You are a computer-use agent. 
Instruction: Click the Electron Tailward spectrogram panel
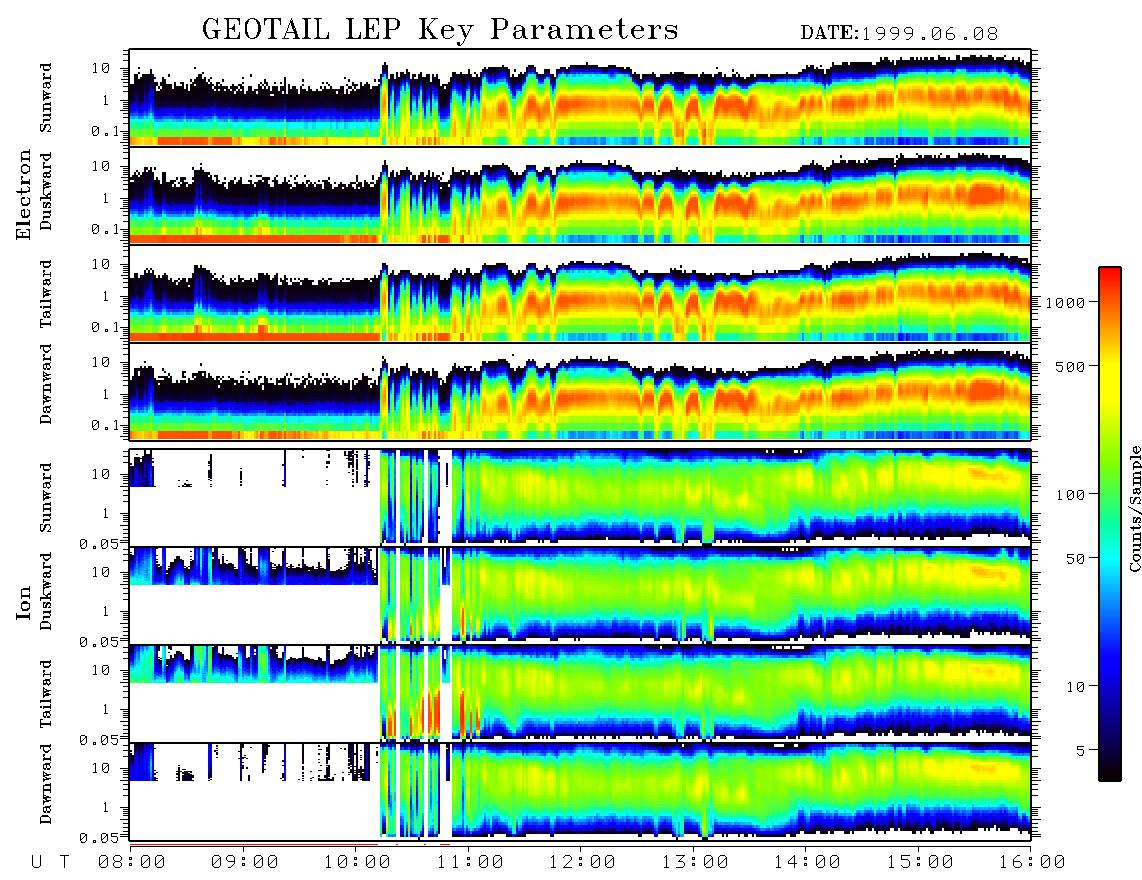pyautogui.click(x=580, y=294)
